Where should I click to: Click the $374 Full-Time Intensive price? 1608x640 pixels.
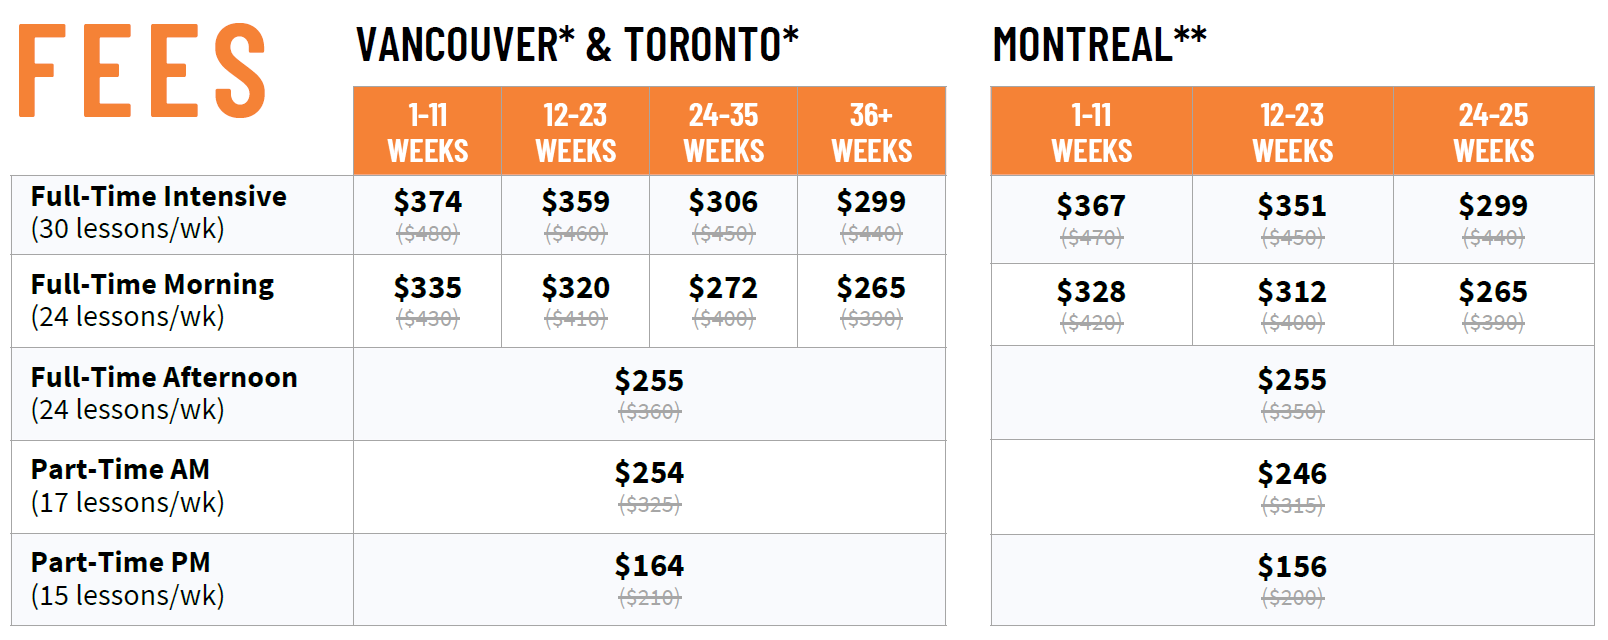tap(427, 203)
